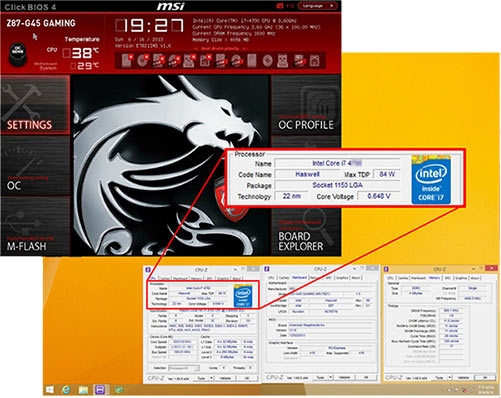This screenshot has height=398, width=501.
Task: Open the Windows Start button
Action: (x=50, y=390)
